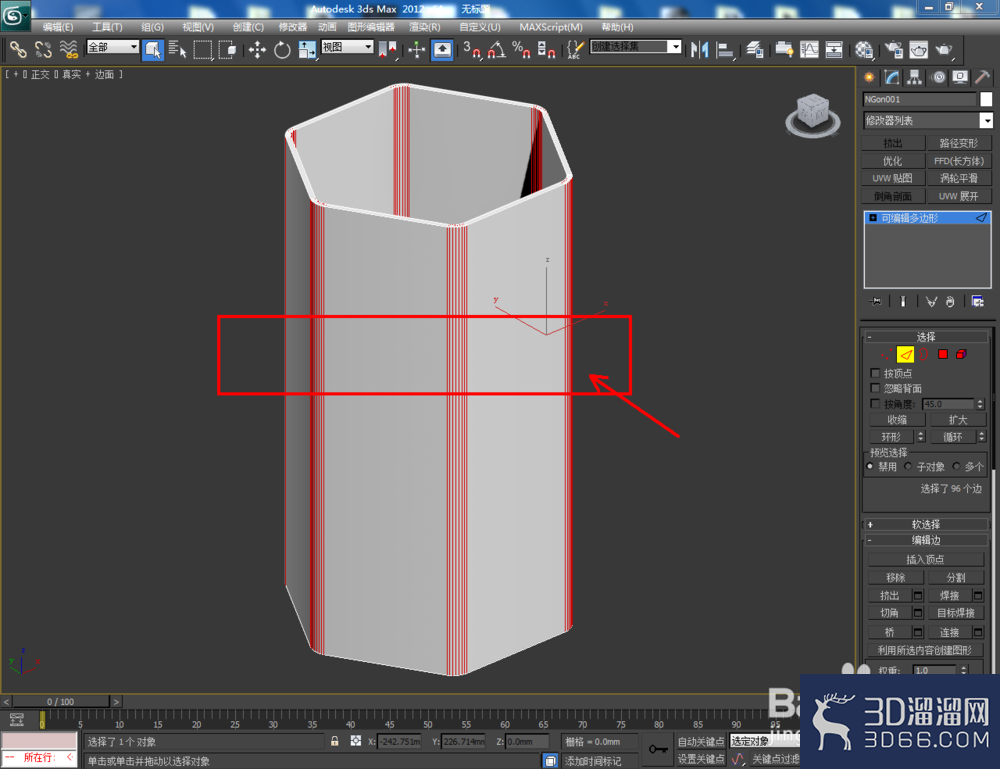Click Bind to Space Warp icon
Image resolution: width=1000 pixels, height=769 pixels.
tap(68, 49)
